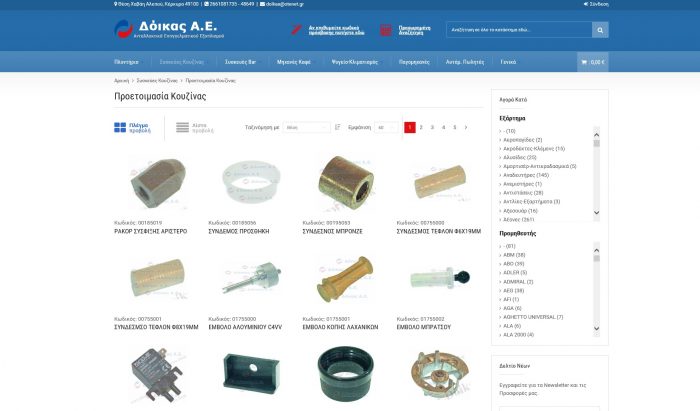
Task: Filter by Αντιστάσεις (28)
Action: point(523,193)
